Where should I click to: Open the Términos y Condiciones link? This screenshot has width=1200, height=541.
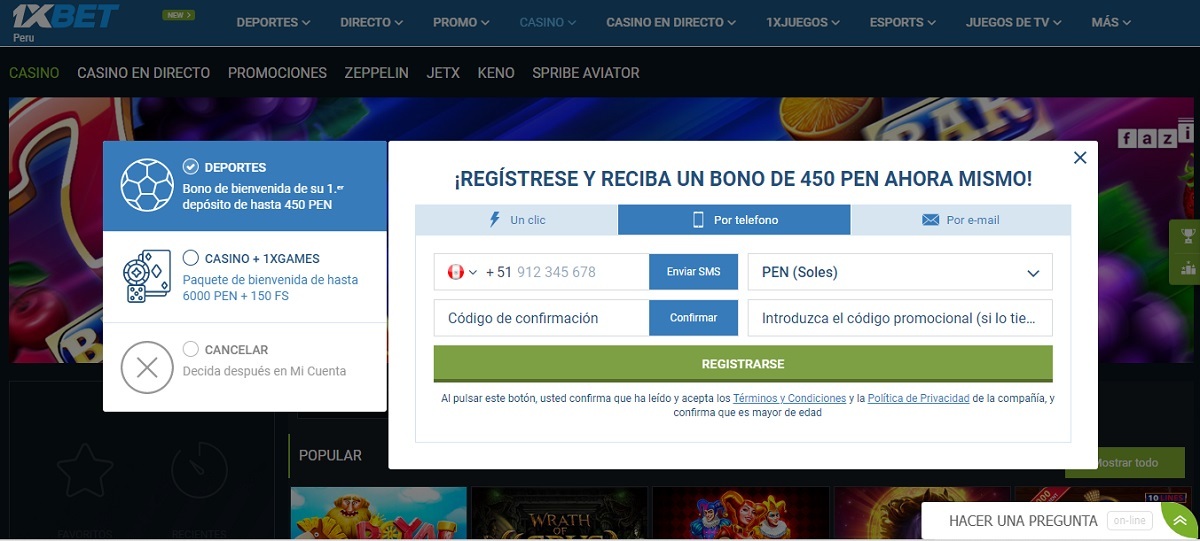[x=789, y=398]
